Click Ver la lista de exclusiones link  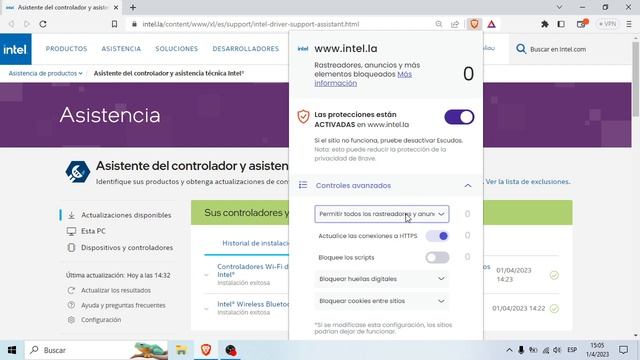528,182
